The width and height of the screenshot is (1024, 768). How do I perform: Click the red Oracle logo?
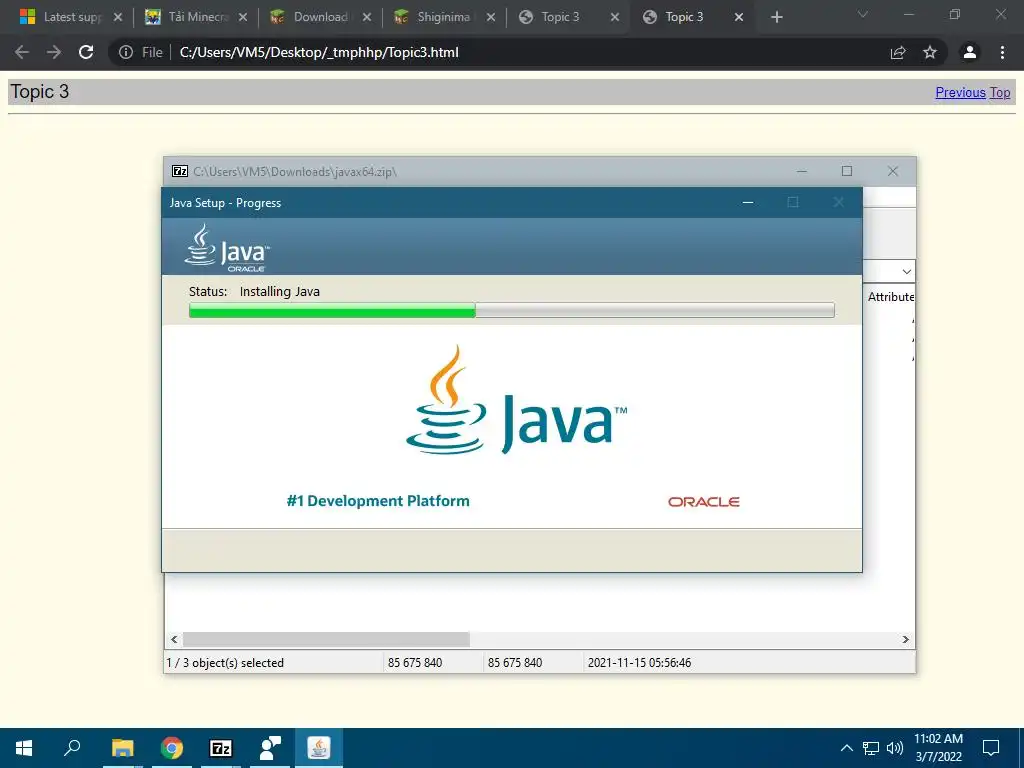tap(703, 502)
